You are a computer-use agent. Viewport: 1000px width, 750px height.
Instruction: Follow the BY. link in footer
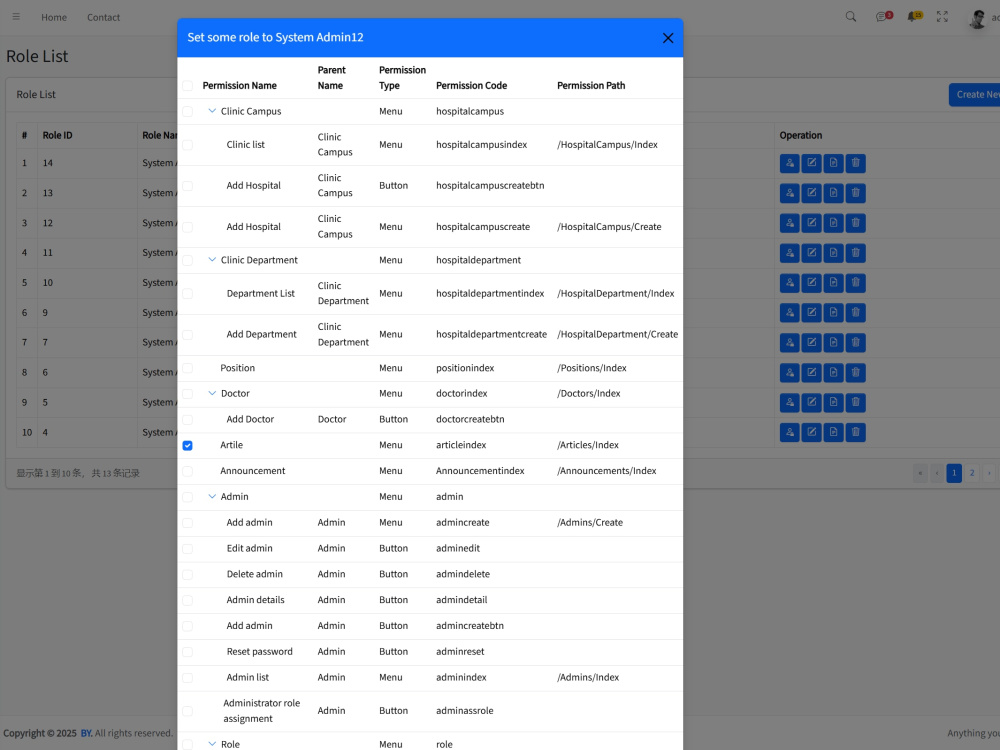click(x=86, y=733)
